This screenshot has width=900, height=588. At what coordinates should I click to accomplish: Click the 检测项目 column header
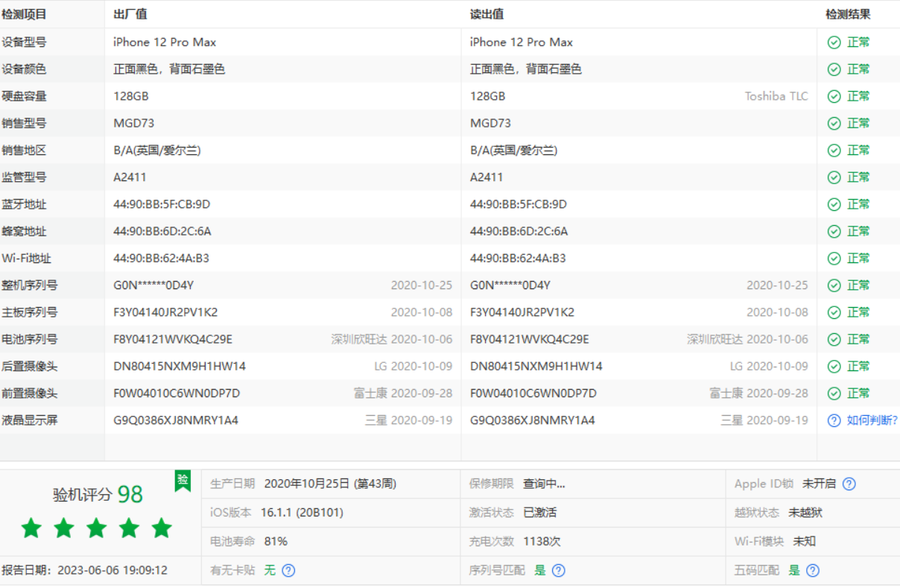click(24, 14)
